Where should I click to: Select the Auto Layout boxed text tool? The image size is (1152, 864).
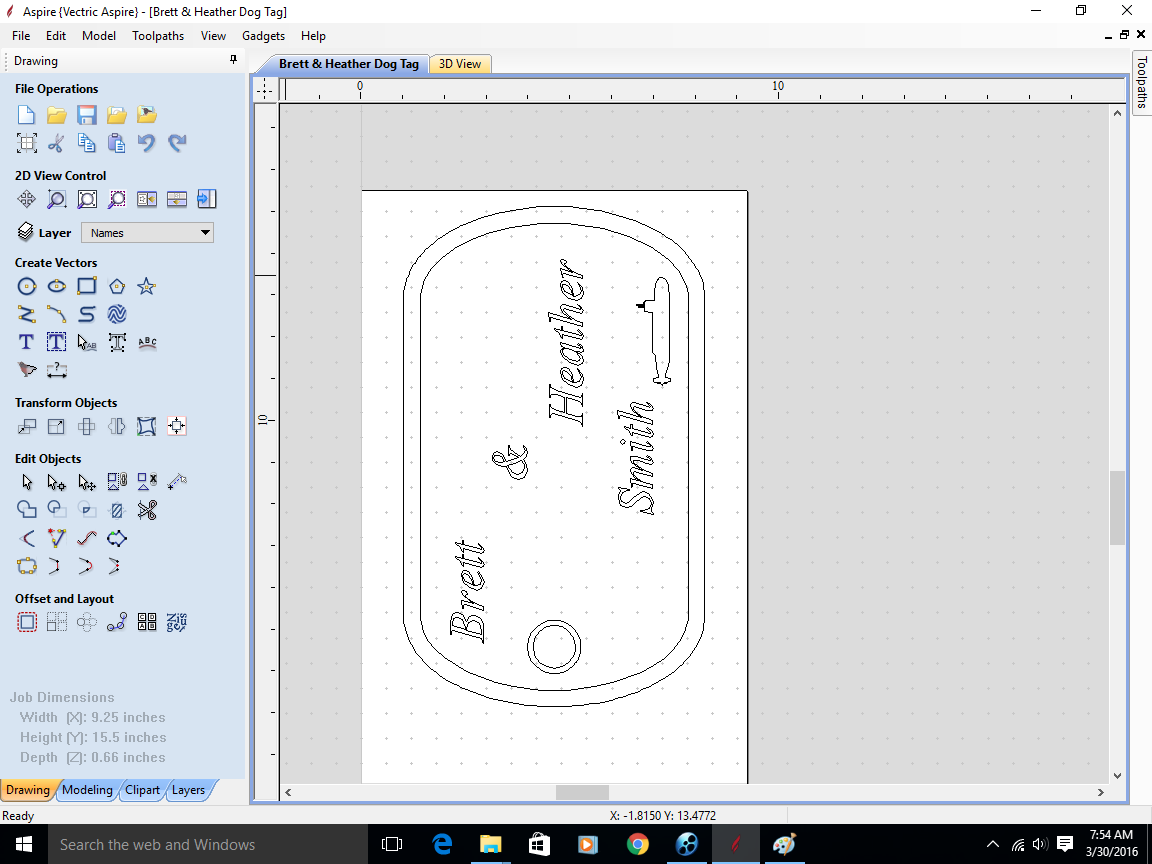(x=57, y=342)
